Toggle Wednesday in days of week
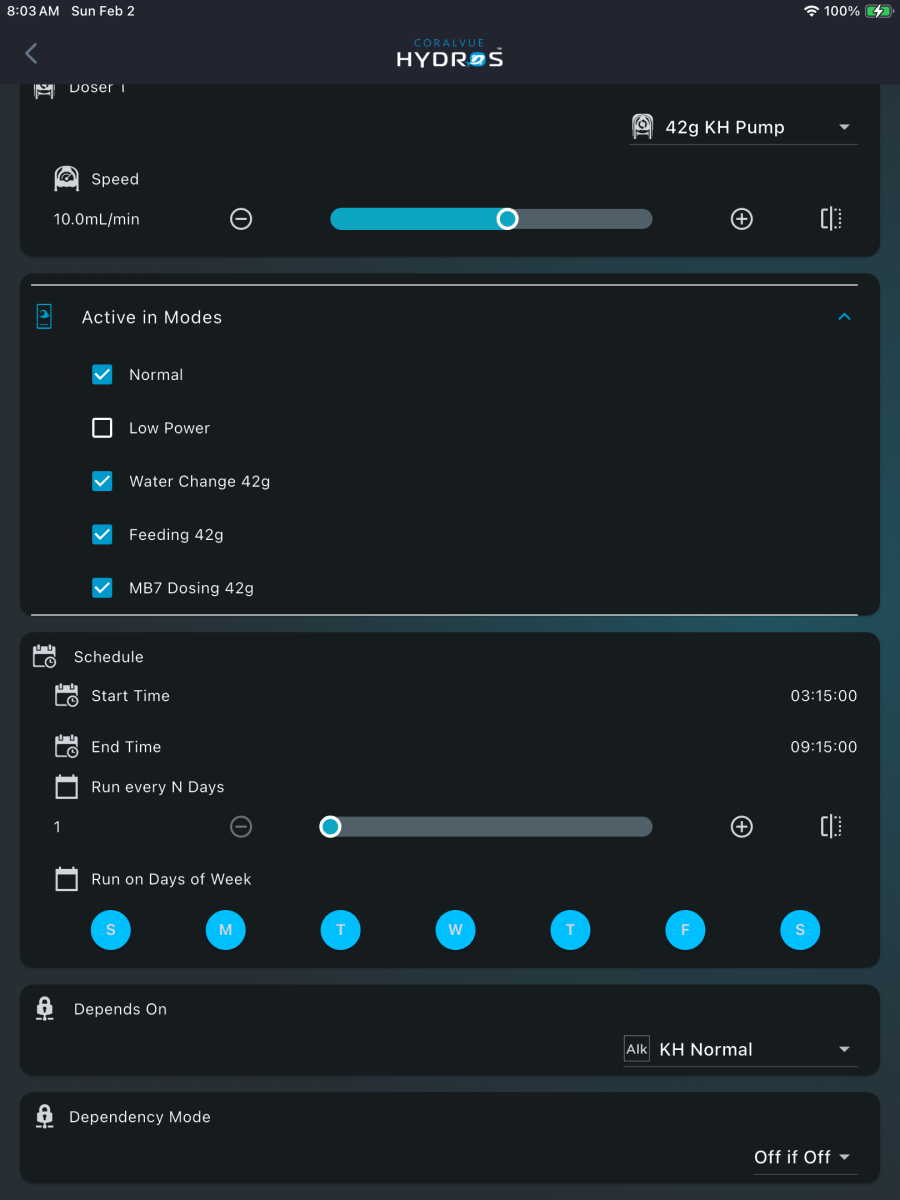 [x=455, y=930]
